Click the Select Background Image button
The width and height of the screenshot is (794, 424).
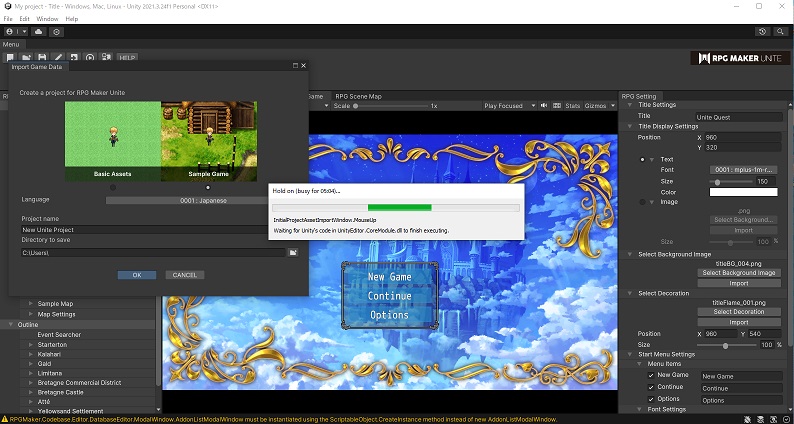coord(739,273)
